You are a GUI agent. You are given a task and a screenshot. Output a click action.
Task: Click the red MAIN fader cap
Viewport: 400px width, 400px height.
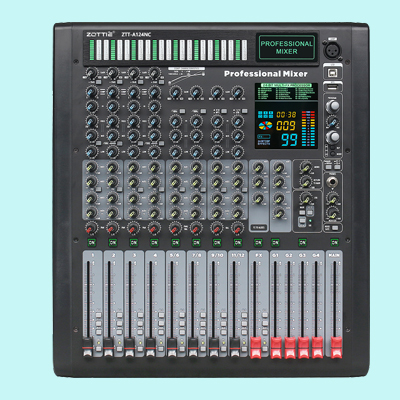coord(336,347)
